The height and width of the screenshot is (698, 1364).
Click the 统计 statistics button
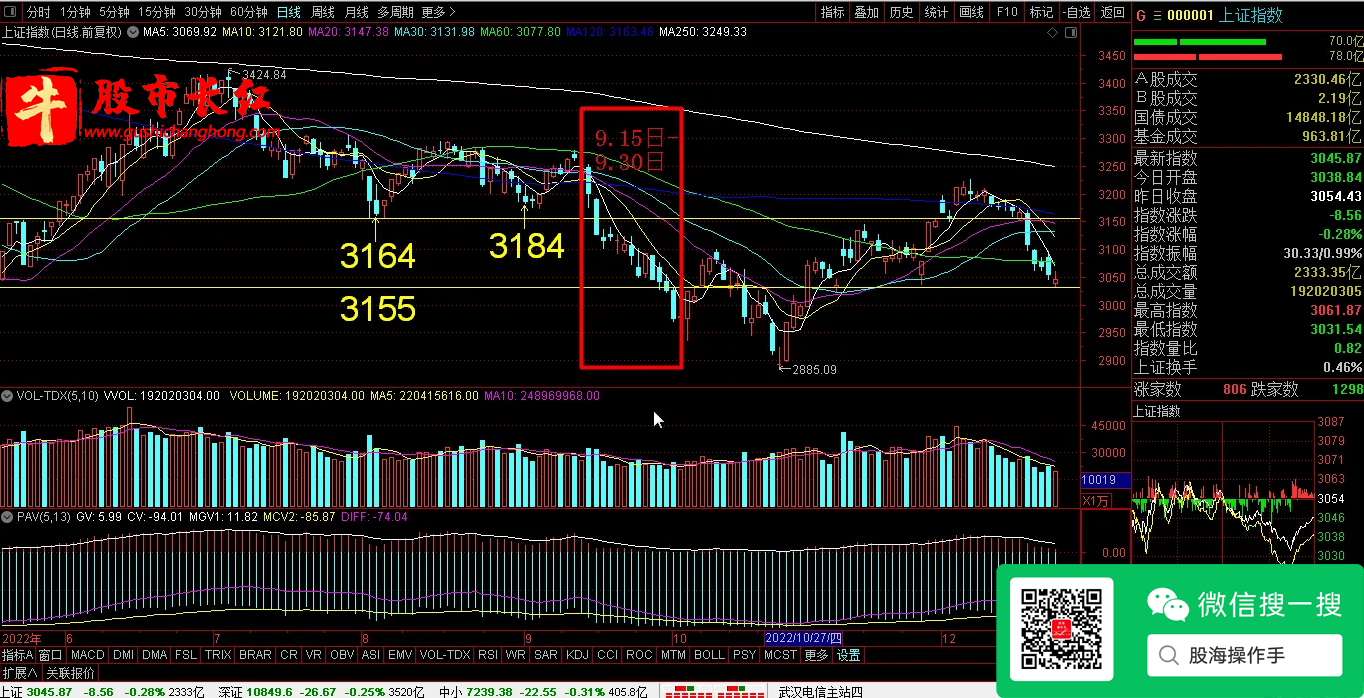tap(937, 12)
